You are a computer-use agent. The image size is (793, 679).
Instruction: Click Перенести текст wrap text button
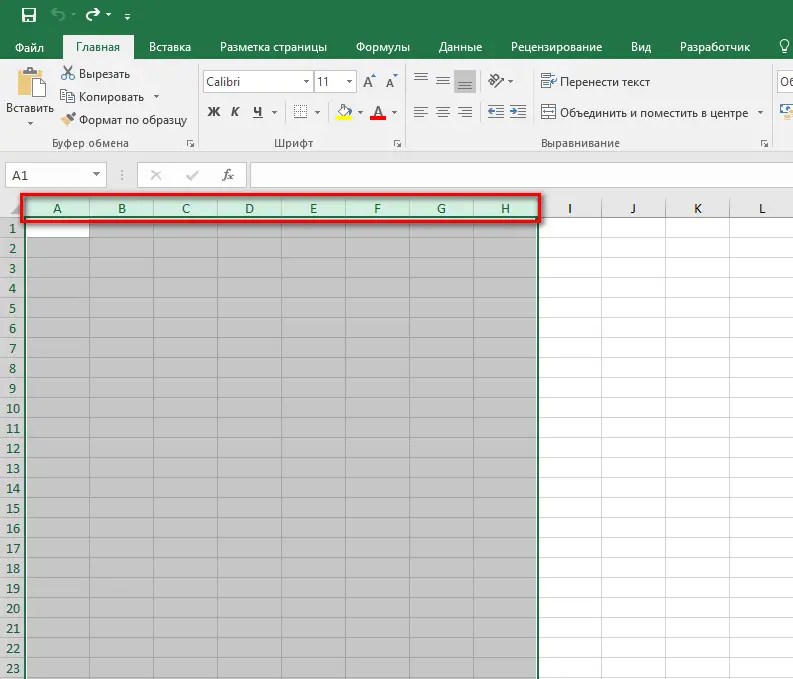[x=595, y=81]
